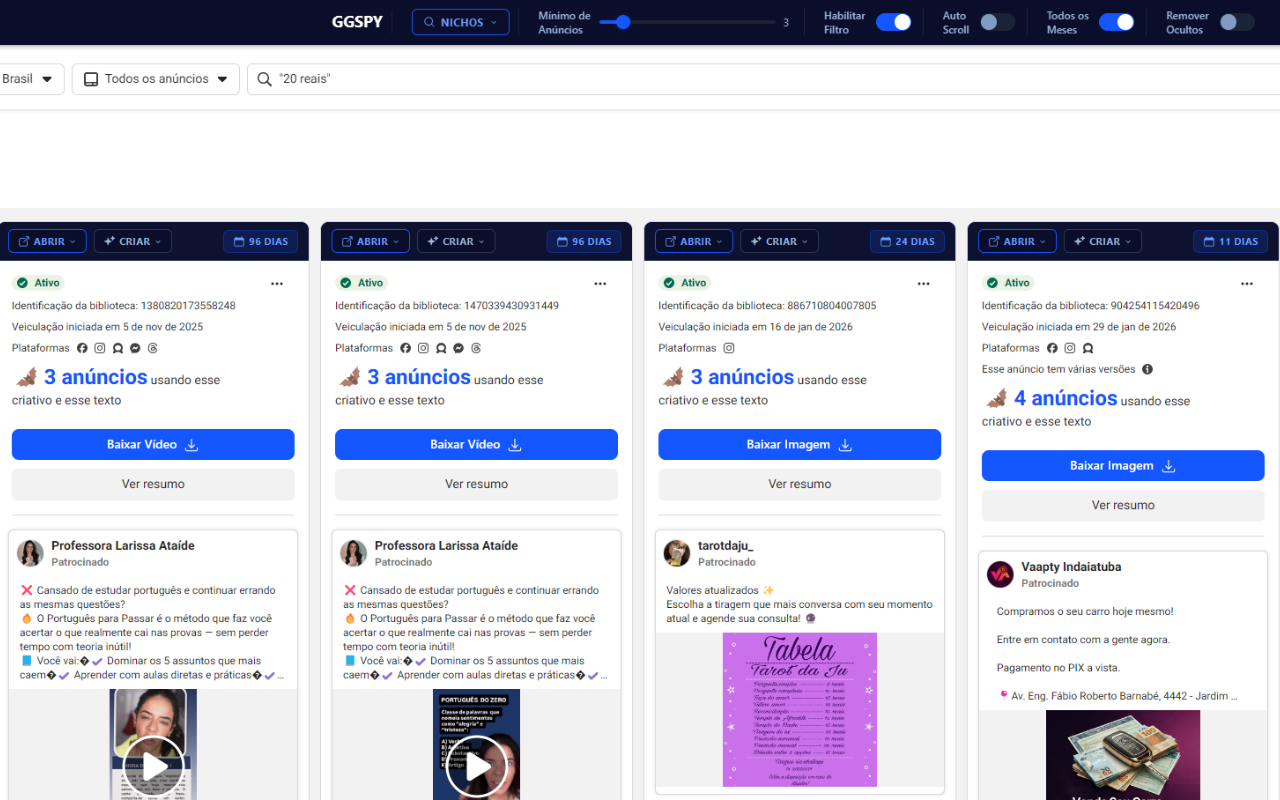The height and width of the screenshot is (800, 1280).
Task: Click the tarotdaju_ advertiser name
Action: (x=726, y=546)
